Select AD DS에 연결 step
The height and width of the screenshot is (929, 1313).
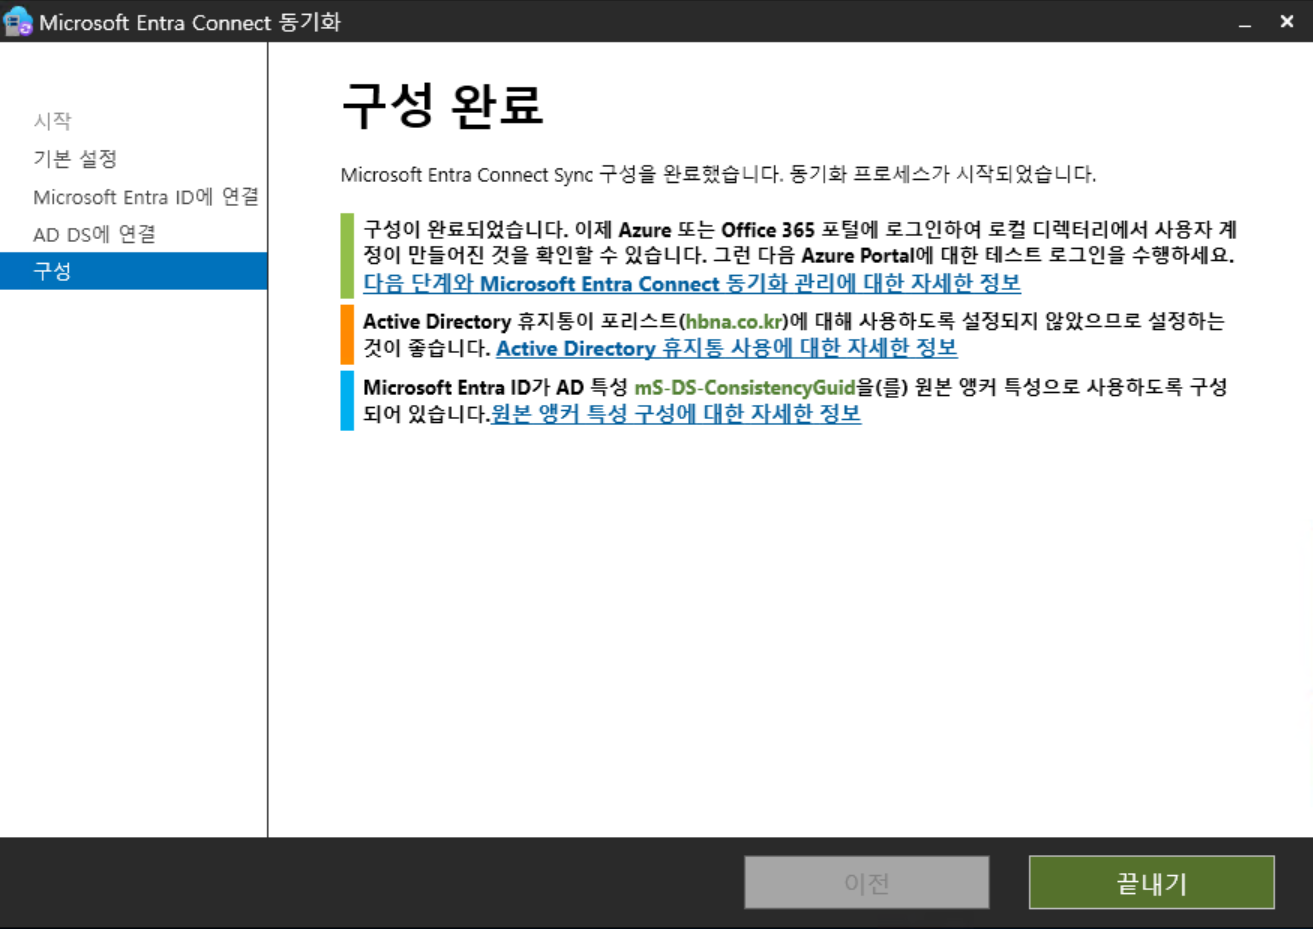tap(94, 235)
